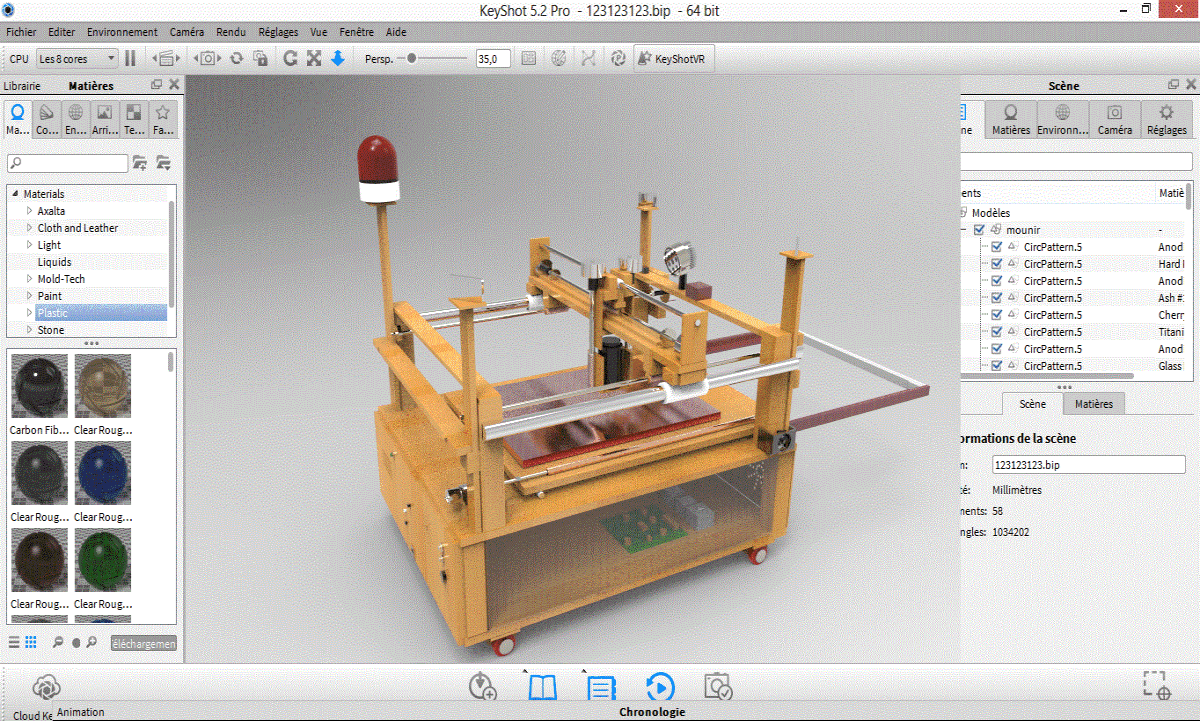Open the CPU cores dropdown
The image size is (1200, 721).
[x=76, y=59]
